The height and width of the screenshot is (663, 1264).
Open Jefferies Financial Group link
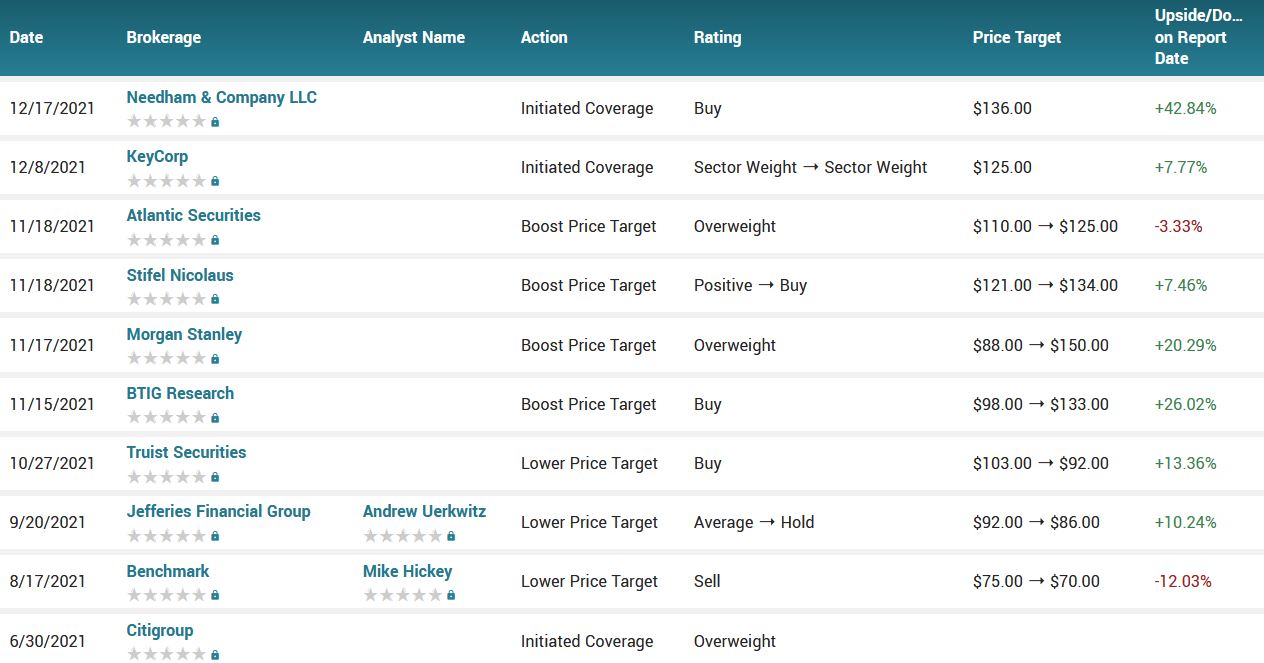[x=218, y=511]
